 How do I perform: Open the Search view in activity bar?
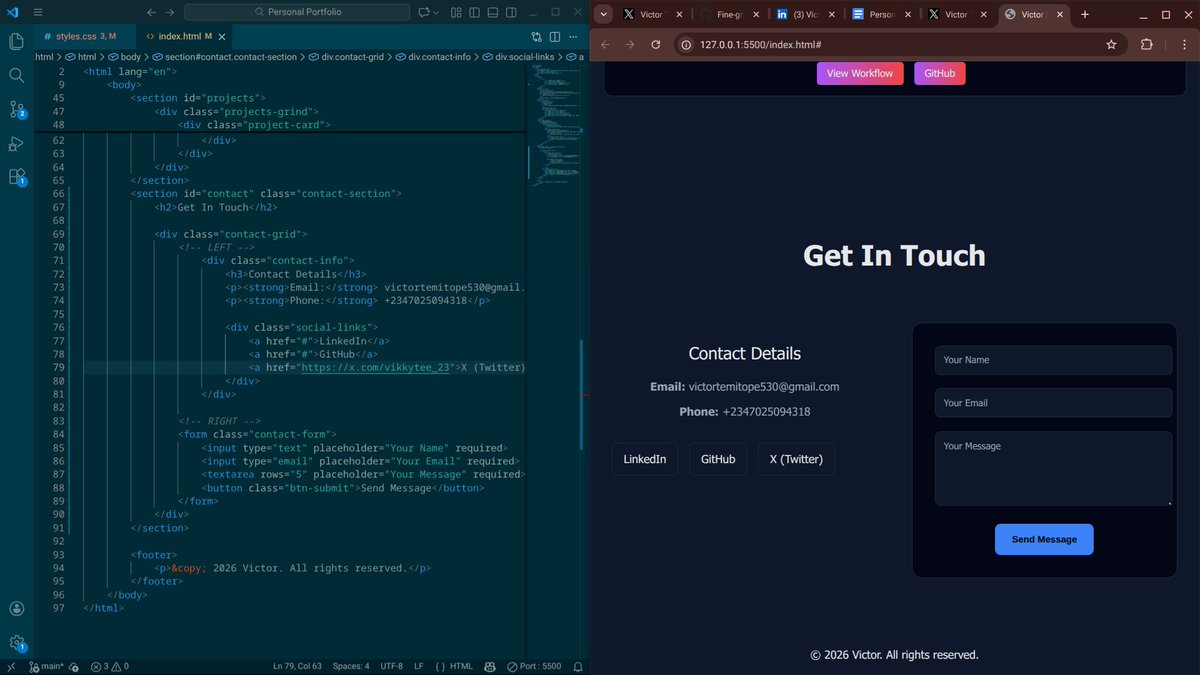coord(16,75)
